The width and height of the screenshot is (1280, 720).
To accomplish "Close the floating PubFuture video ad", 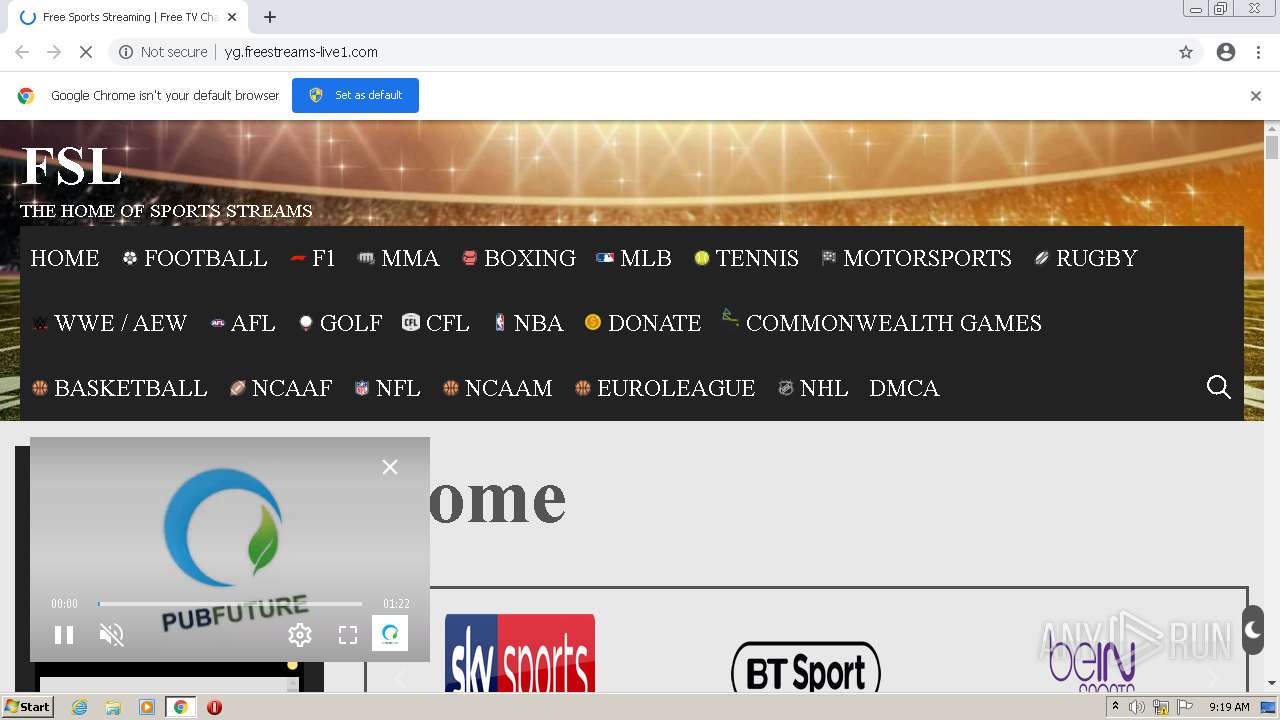I will point(390,467).
